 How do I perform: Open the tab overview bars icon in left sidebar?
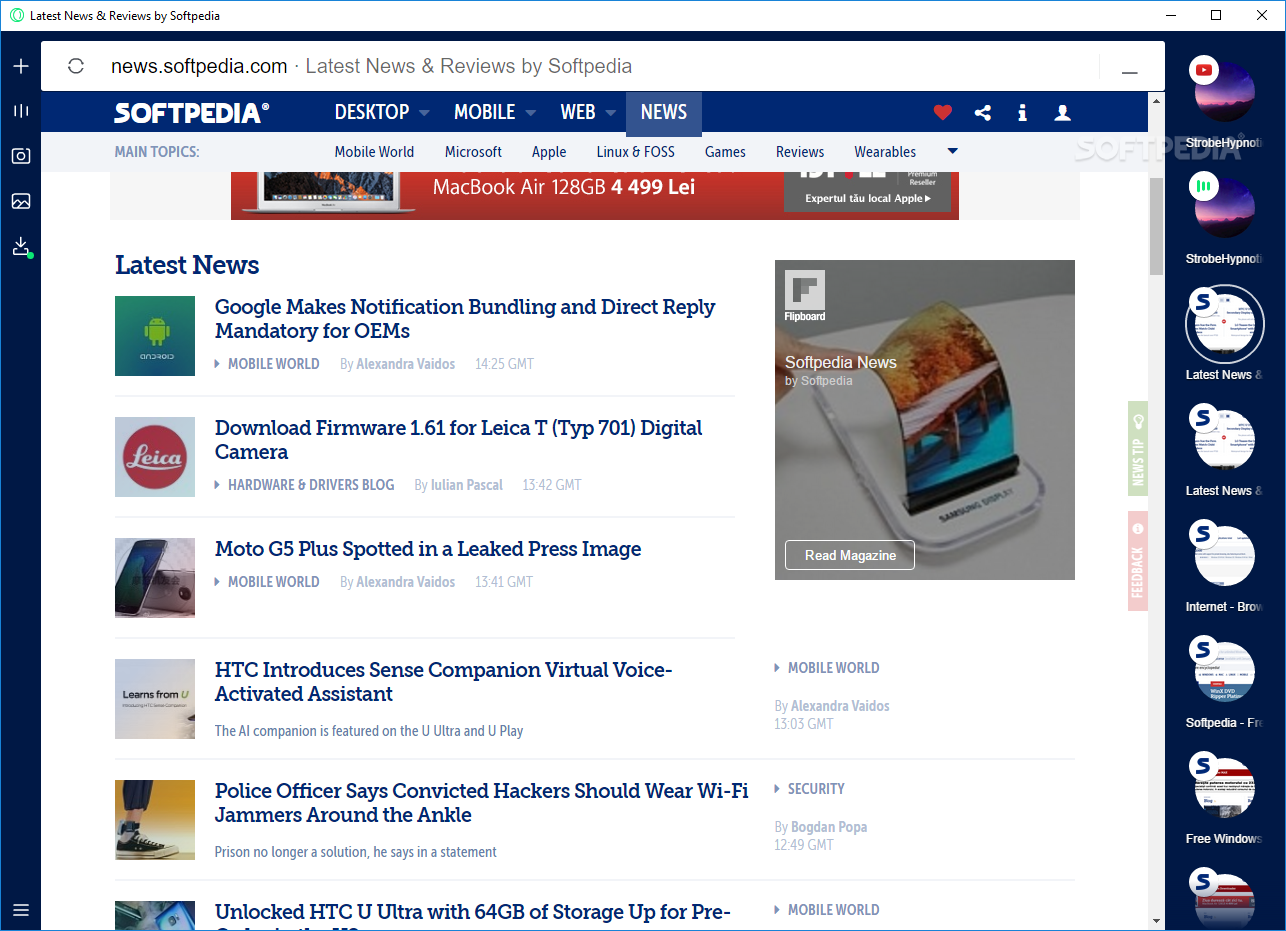(x=21, y=111)
